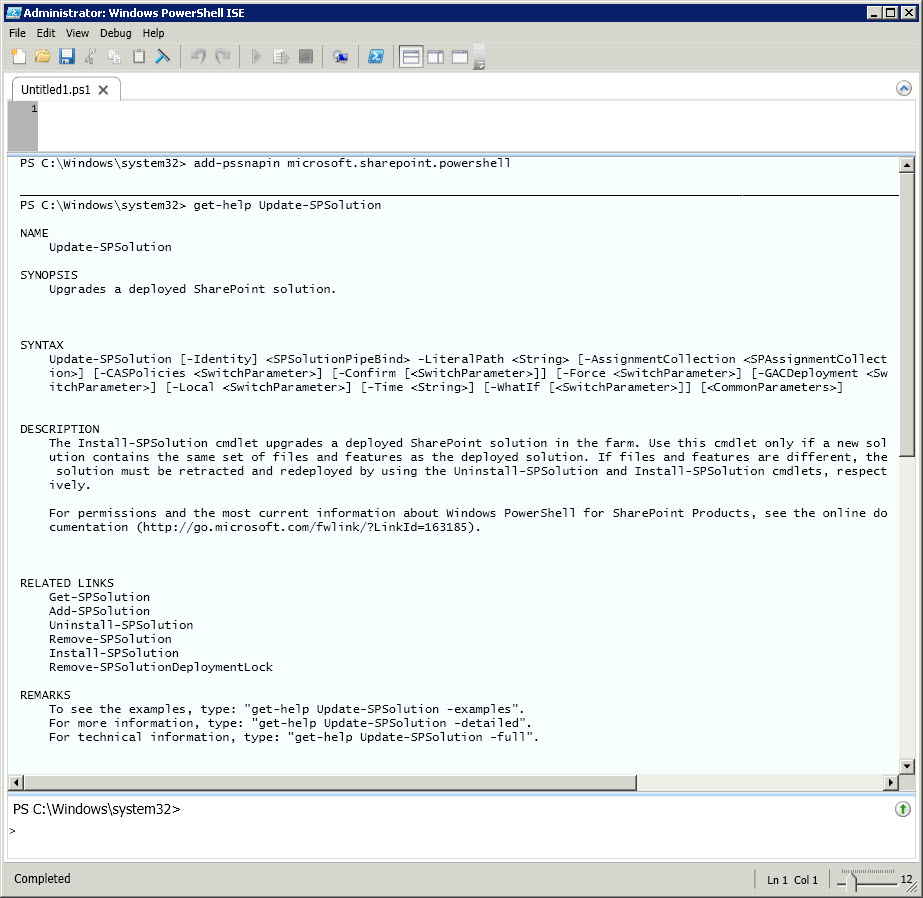Select the Untitled1.ps1 tab
This screenshot has width=923, height=898.
point(55,89)
